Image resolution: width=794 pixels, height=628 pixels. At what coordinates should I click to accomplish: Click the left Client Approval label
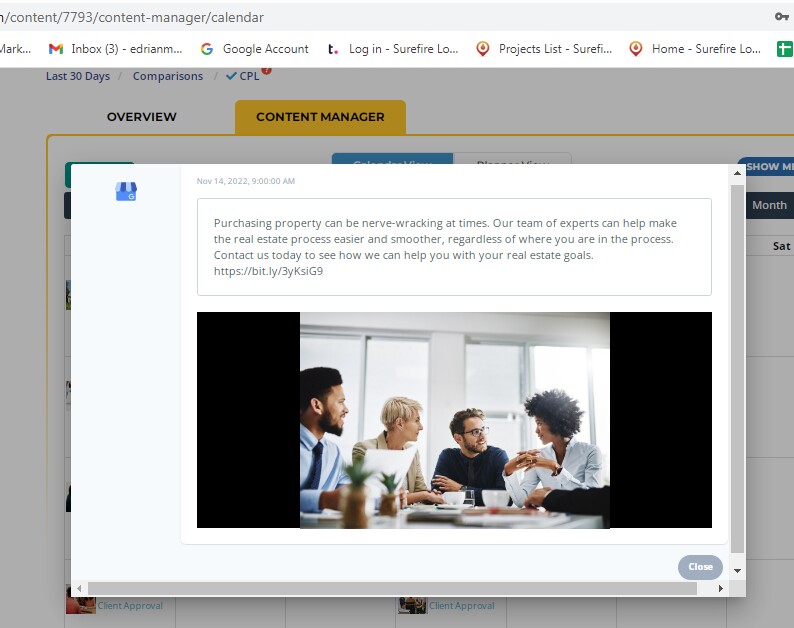130,606
